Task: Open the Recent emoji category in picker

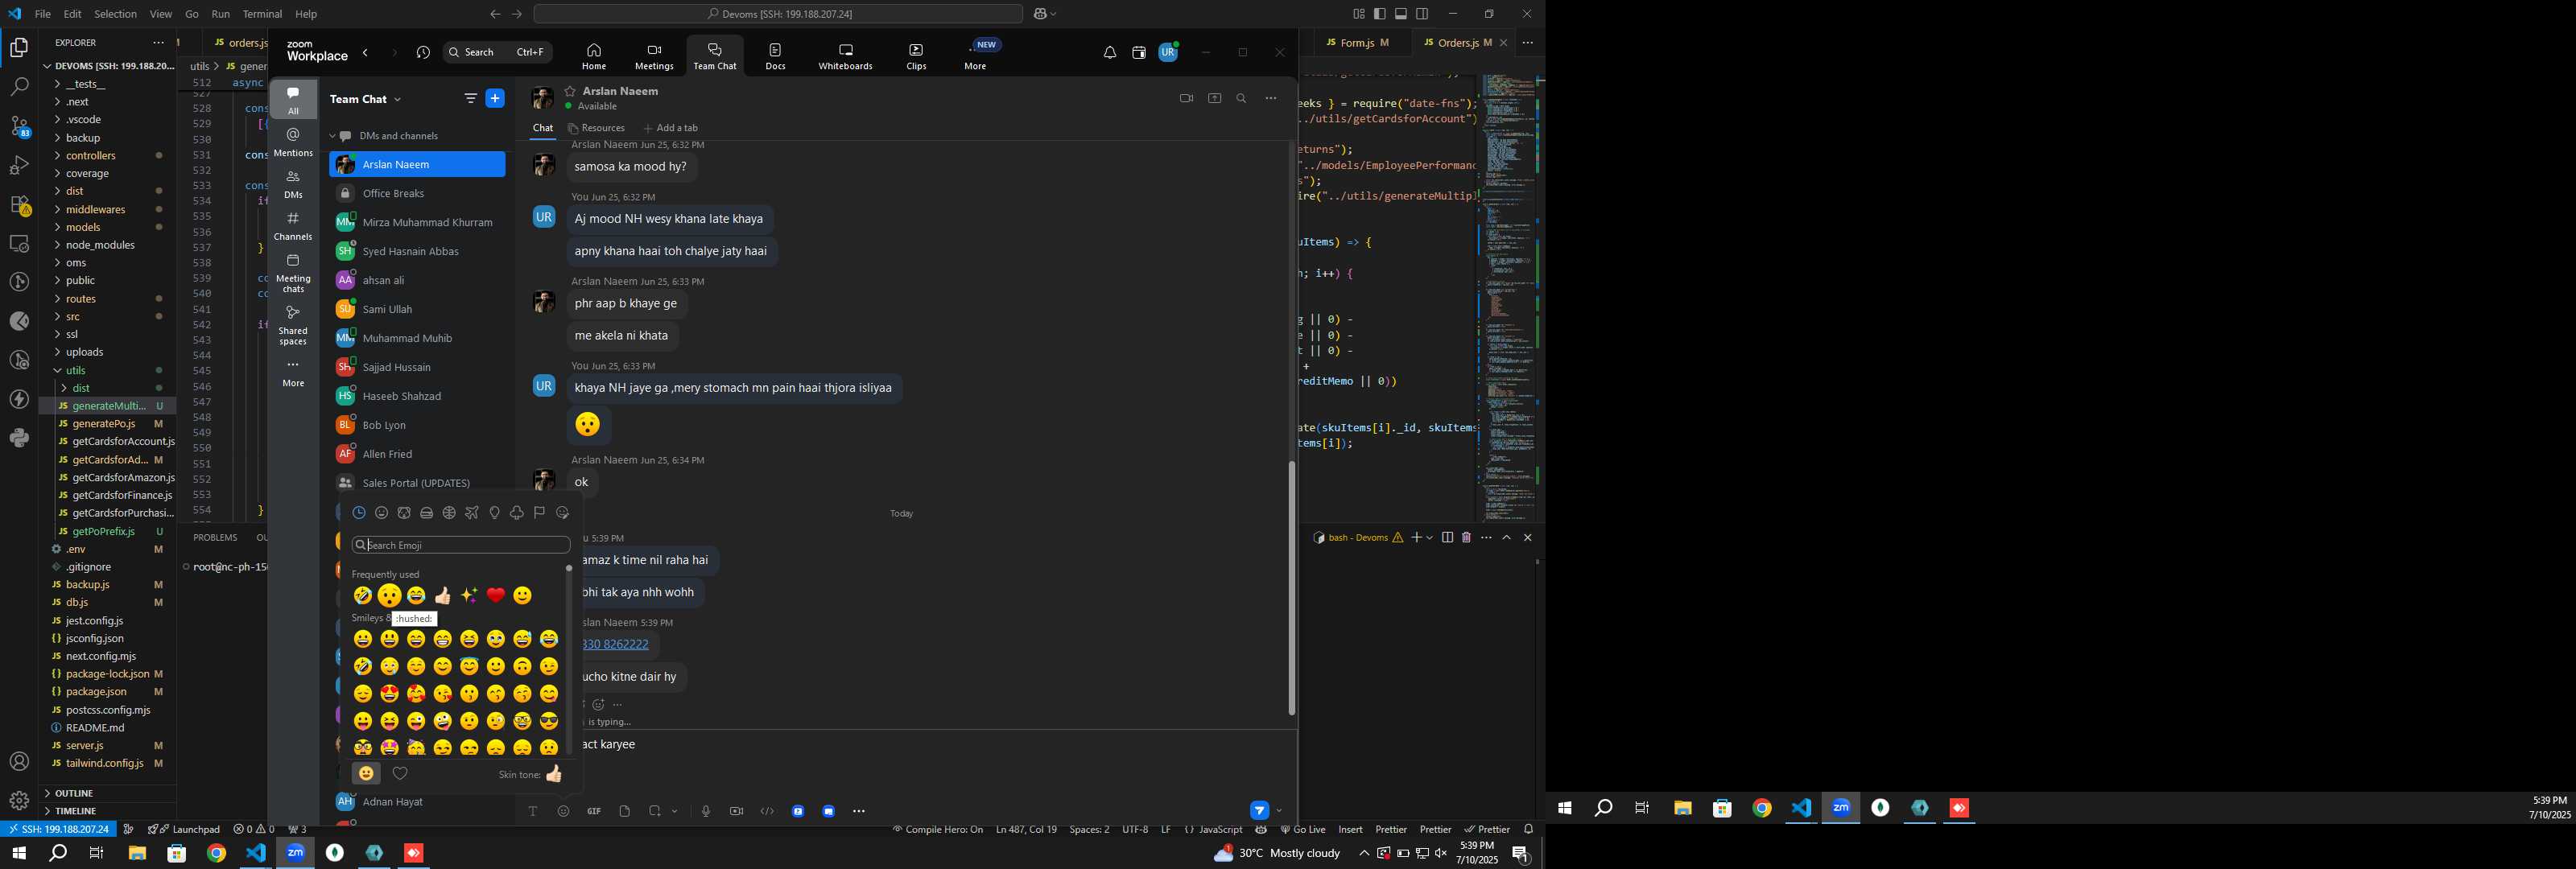Action: tap(359, 512)
